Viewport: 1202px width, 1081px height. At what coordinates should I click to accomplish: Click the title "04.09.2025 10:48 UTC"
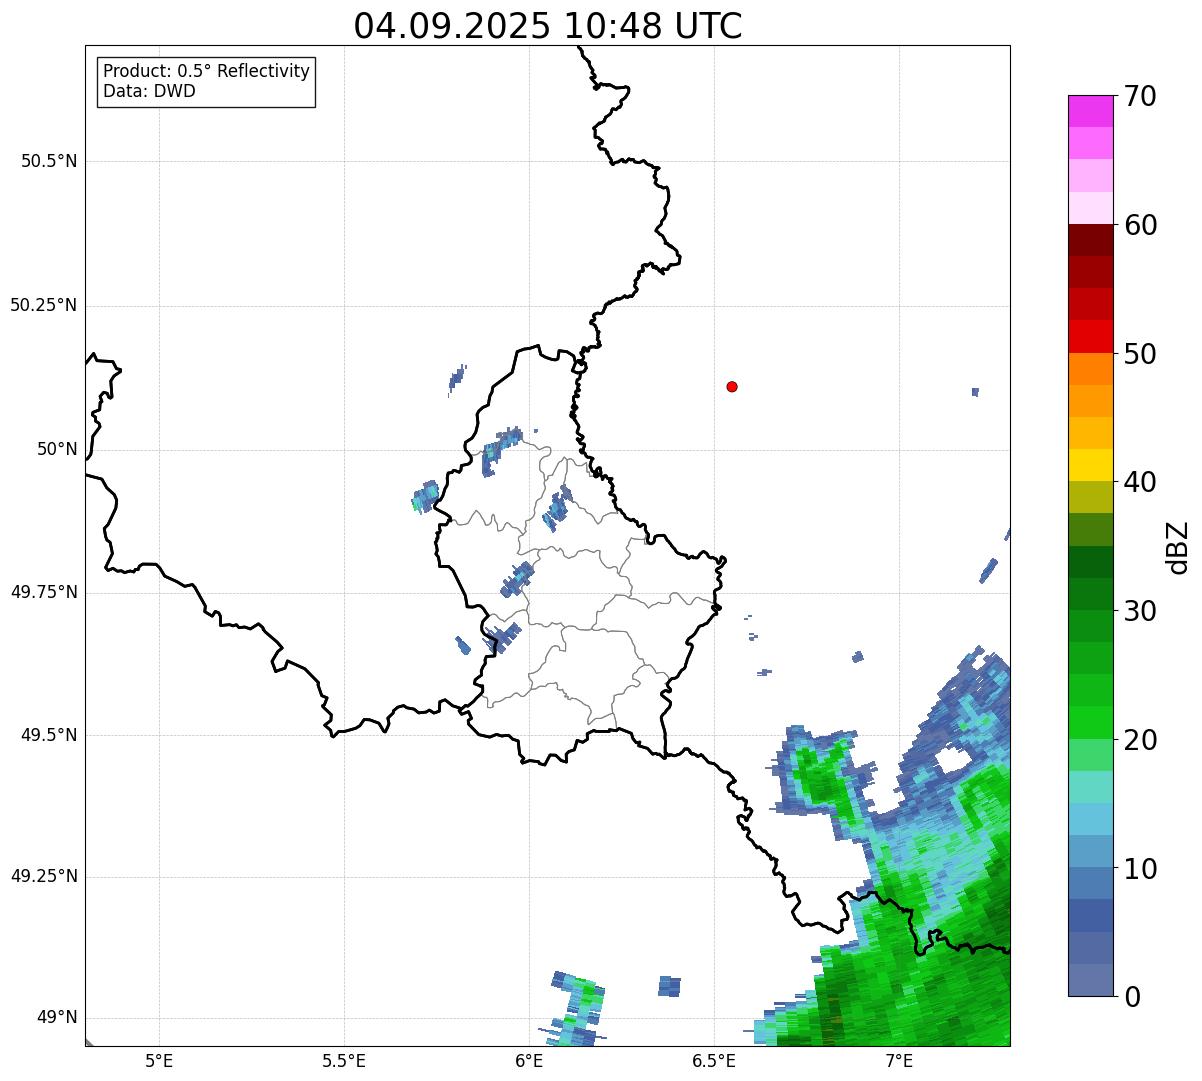coord(548,25)
